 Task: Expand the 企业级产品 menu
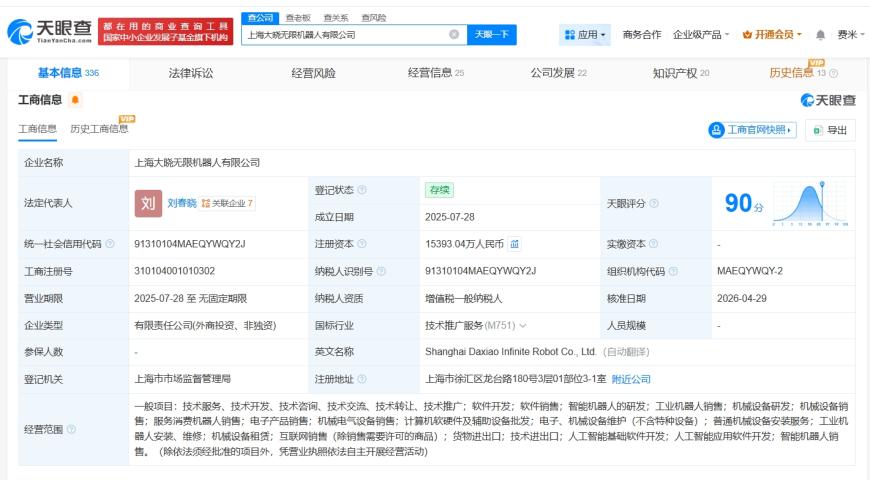[x=701, y=34]
